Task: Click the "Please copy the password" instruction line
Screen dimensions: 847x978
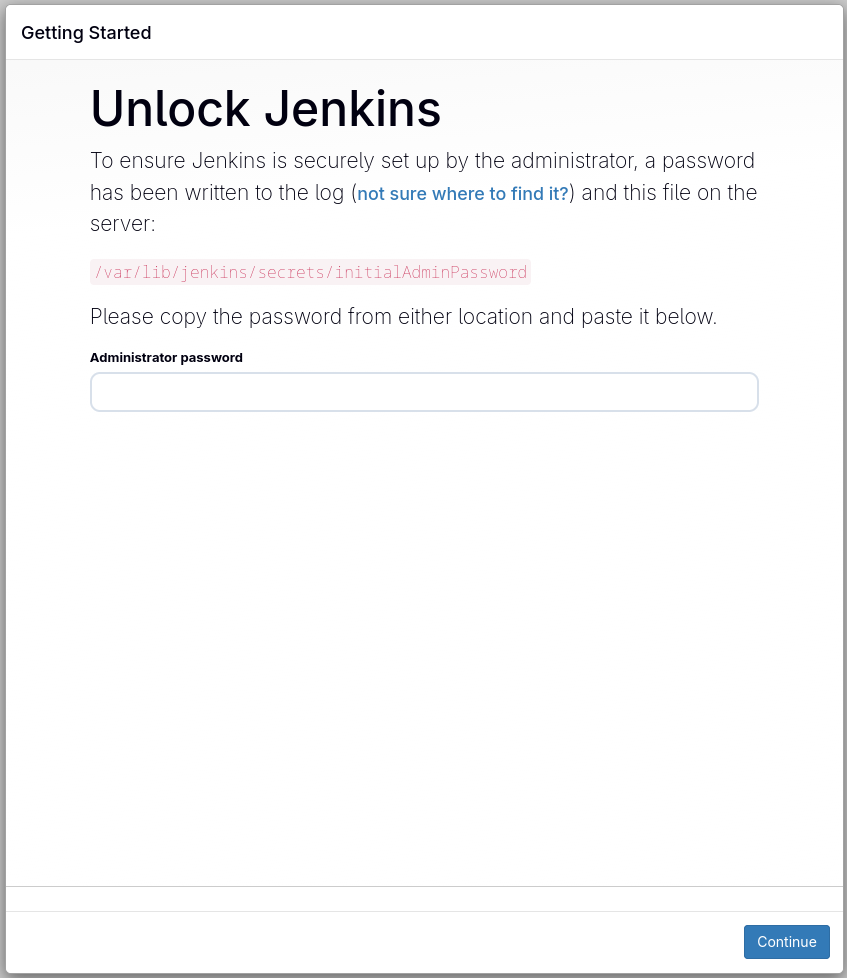Action: (403, 317)
